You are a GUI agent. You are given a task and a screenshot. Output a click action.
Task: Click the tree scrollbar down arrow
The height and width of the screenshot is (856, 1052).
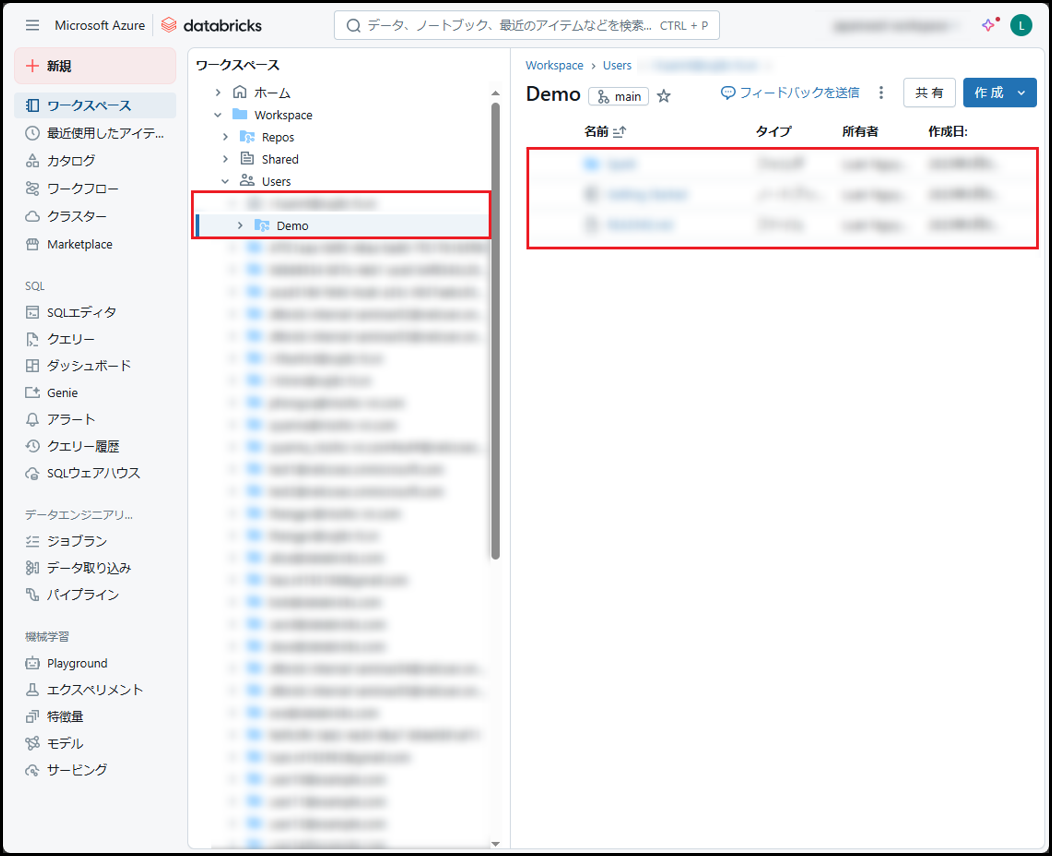point(495,844)
